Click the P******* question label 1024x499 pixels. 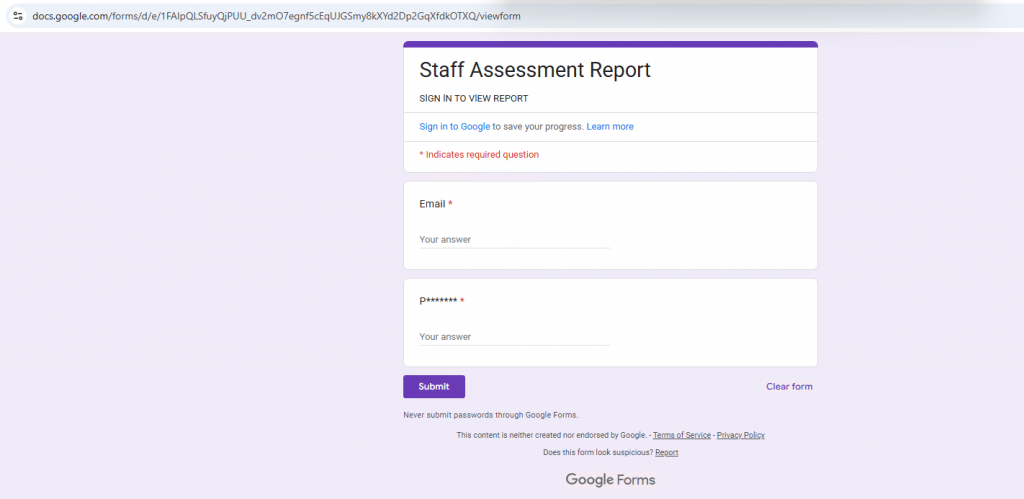pos(437,301)
